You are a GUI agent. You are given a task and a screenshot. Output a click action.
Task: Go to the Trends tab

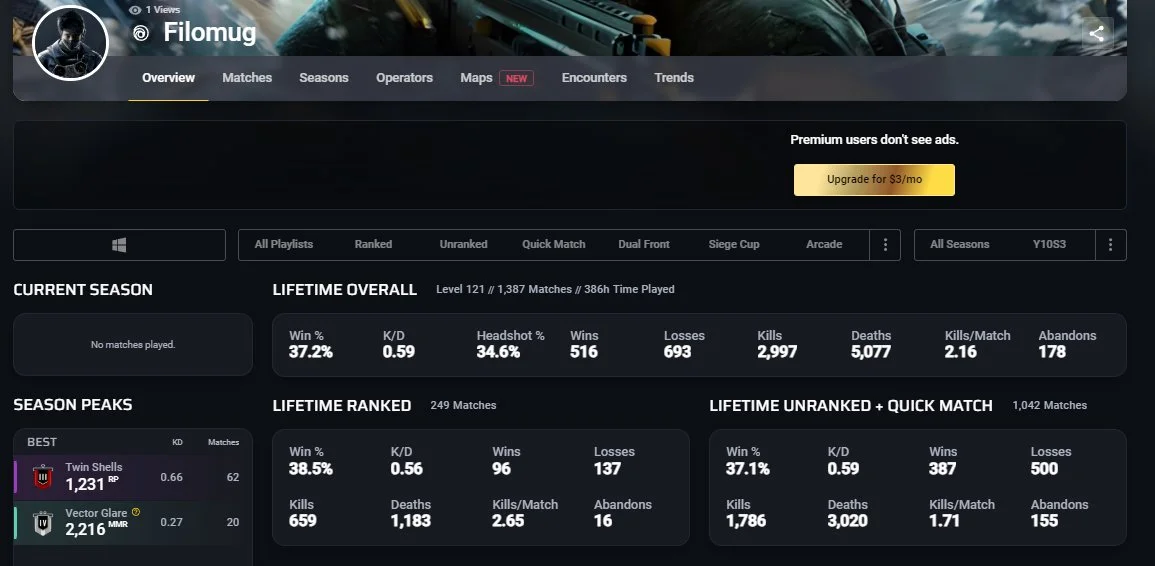point(674,78)
